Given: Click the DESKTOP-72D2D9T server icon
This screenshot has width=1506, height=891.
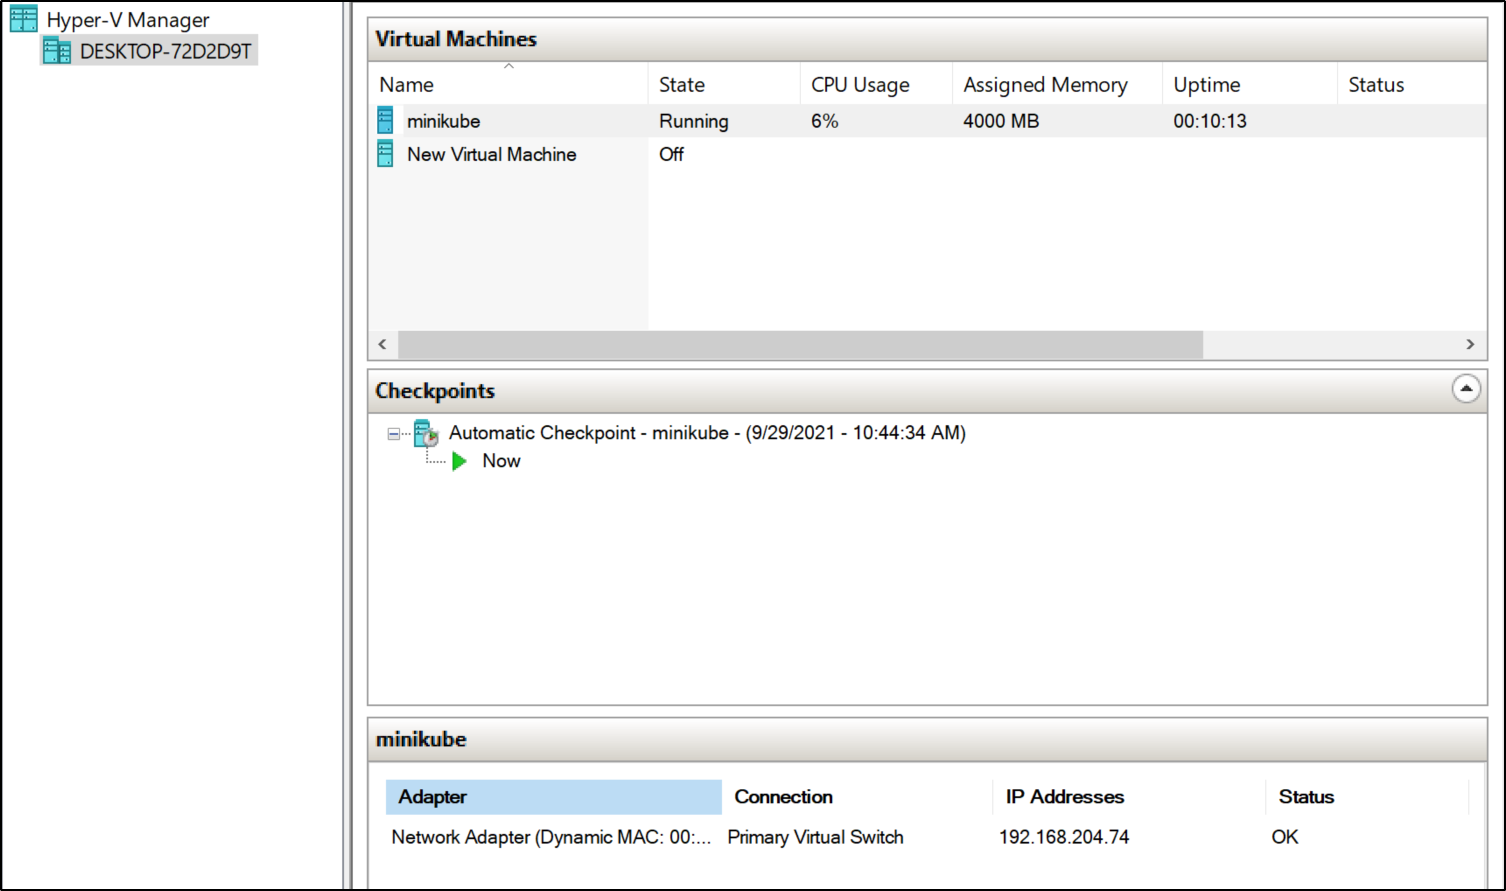Looking at the screenshot, I should 57,51.
